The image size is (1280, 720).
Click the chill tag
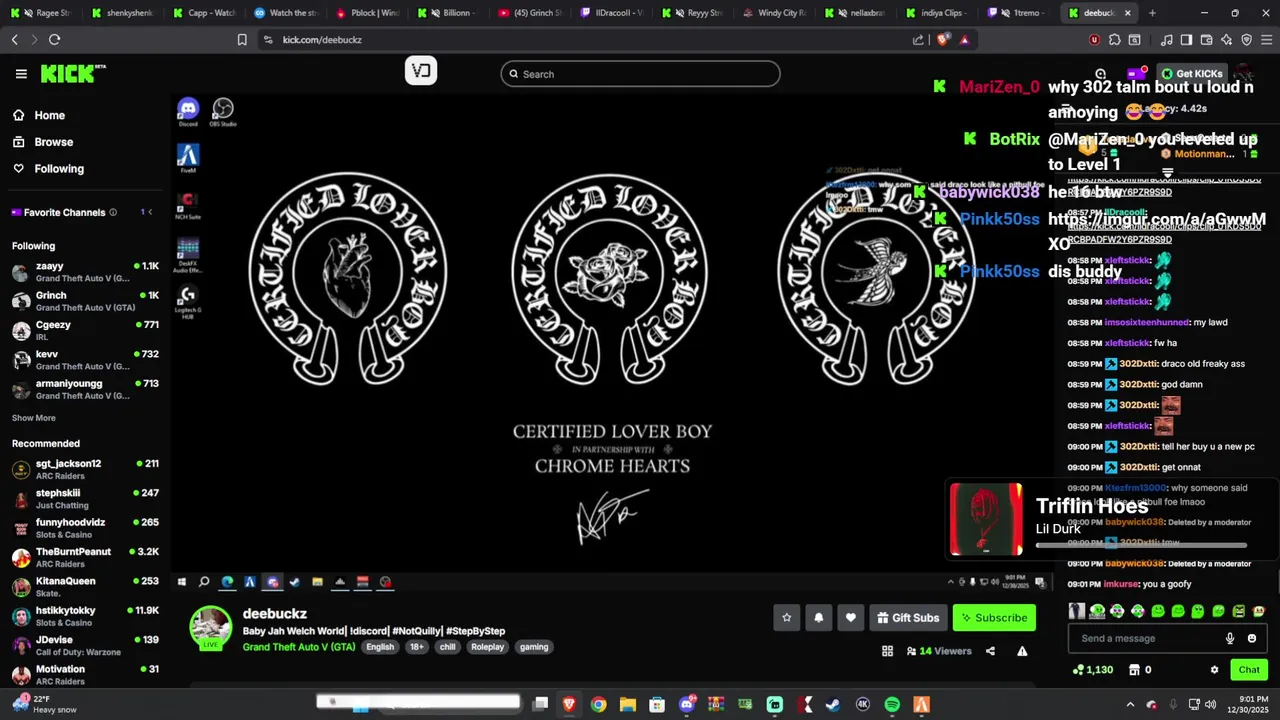click(447, 647)
